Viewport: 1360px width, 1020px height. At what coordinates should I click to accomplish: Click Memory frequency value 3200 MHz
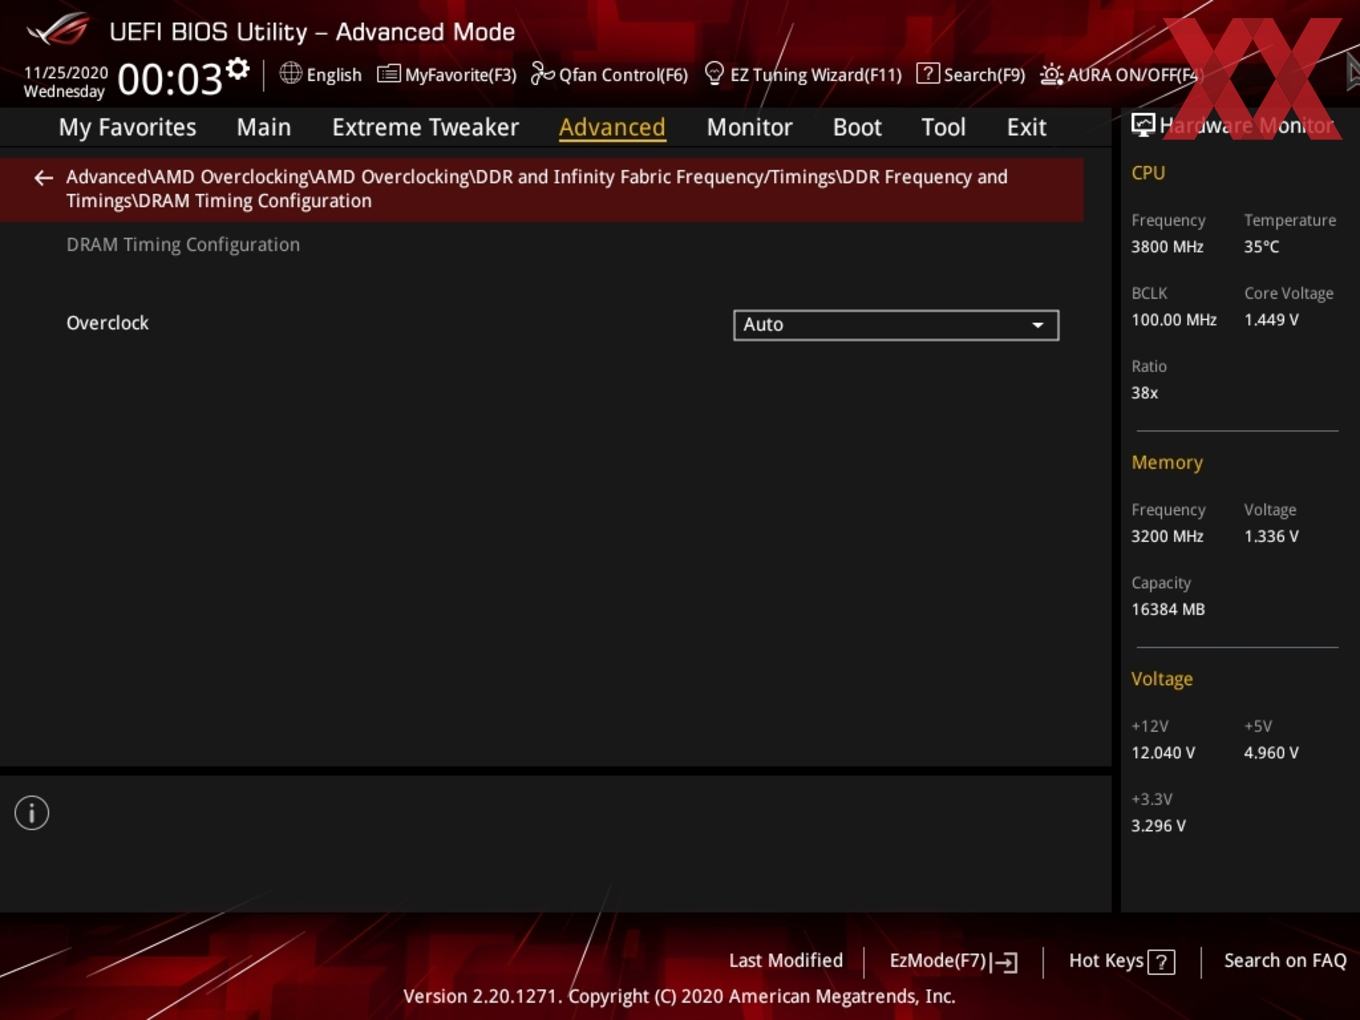click(x=1167, y=536)
